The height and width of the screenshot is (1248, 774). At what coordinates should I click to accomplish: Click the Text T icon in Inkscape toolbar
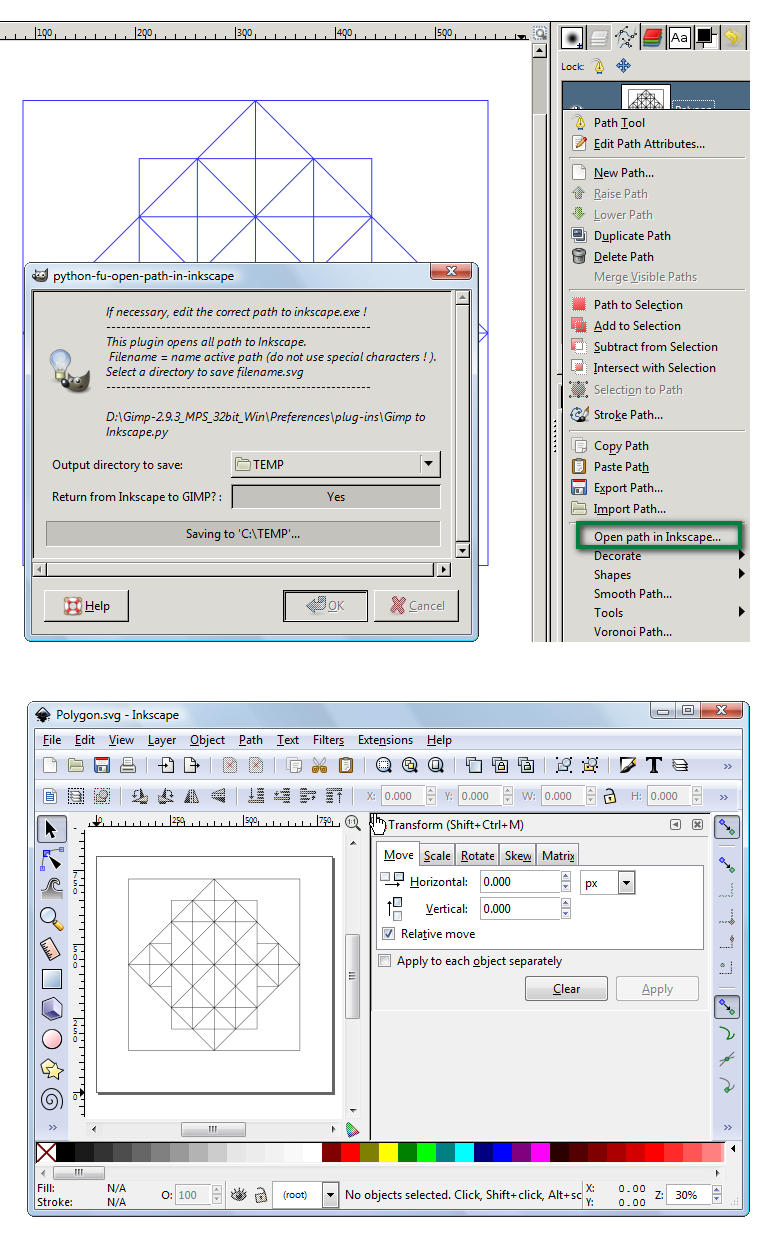[654, 766]
